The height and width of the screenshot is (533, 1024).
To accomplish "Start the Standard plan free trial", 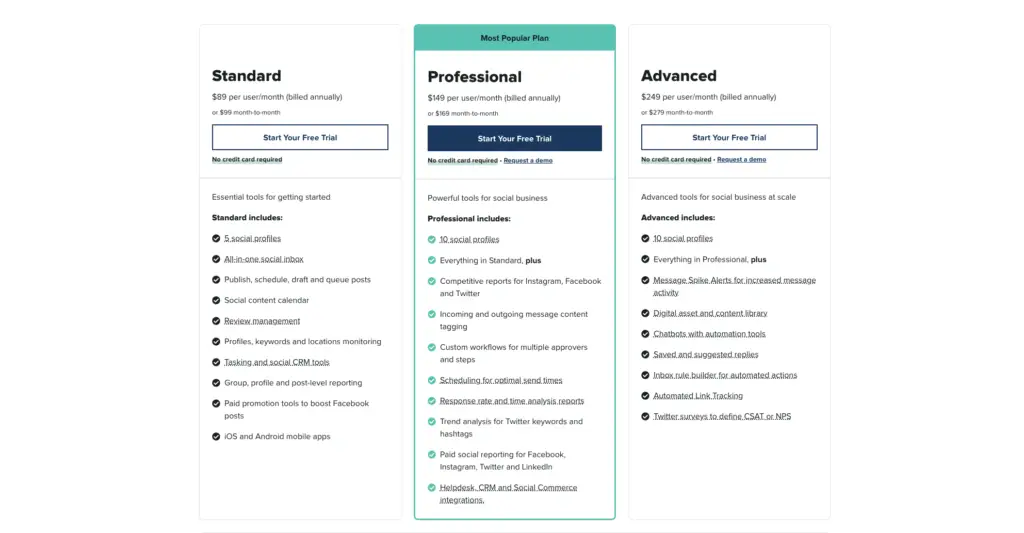I will click(x=300, y=137).
